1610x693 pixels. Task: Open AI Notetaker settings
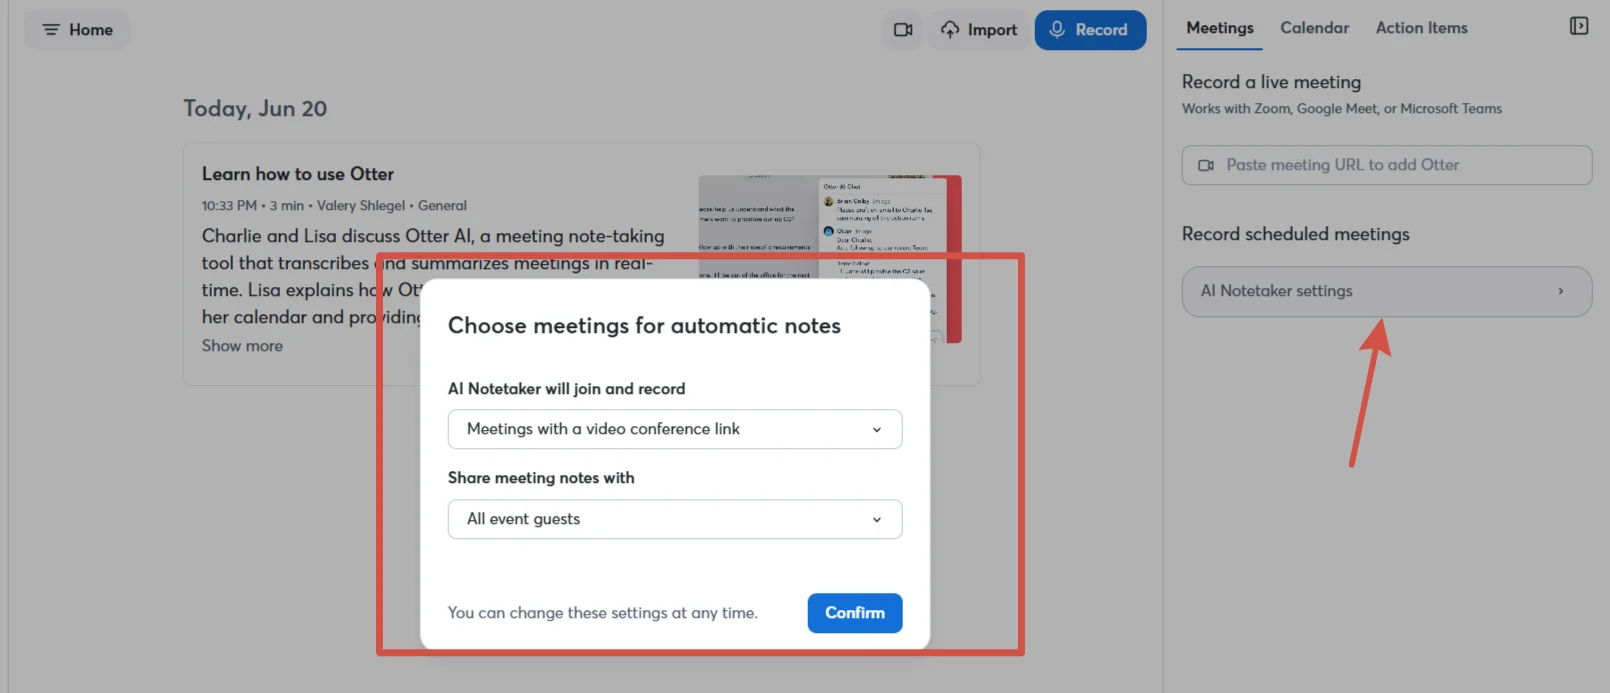tap(1387, 291)
